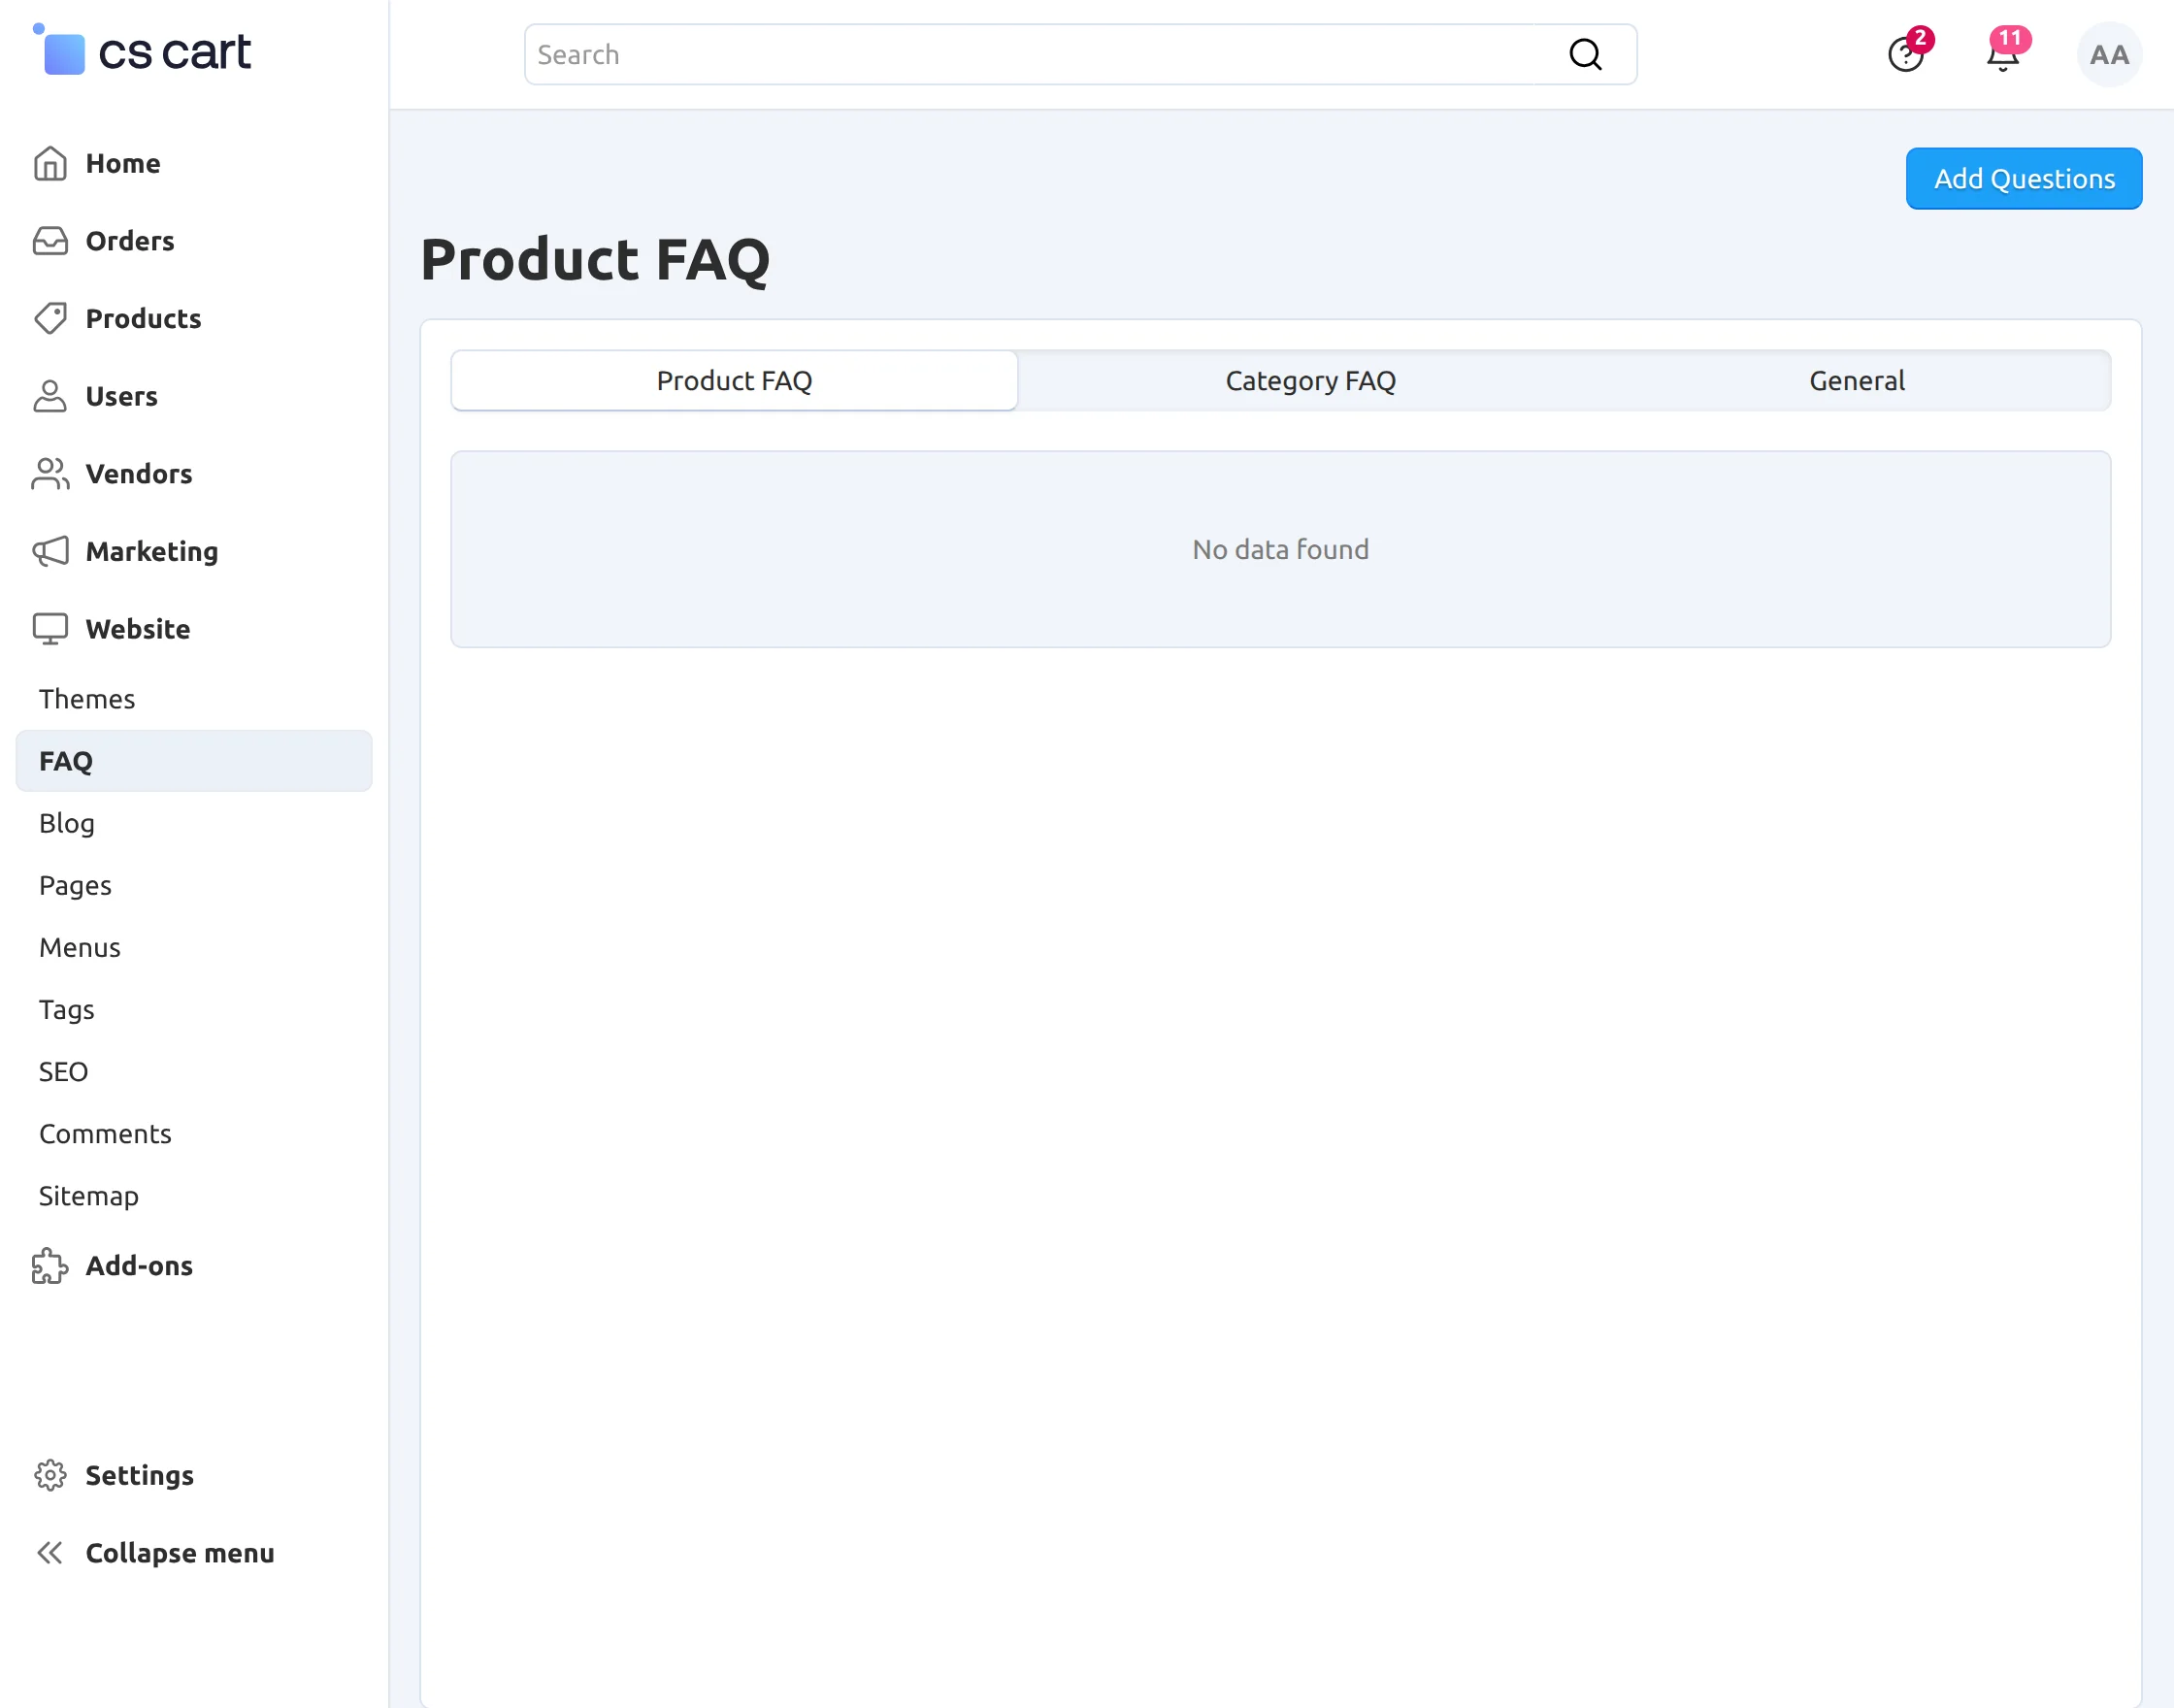Click the Website monitor icon

(x=50, y=629)
